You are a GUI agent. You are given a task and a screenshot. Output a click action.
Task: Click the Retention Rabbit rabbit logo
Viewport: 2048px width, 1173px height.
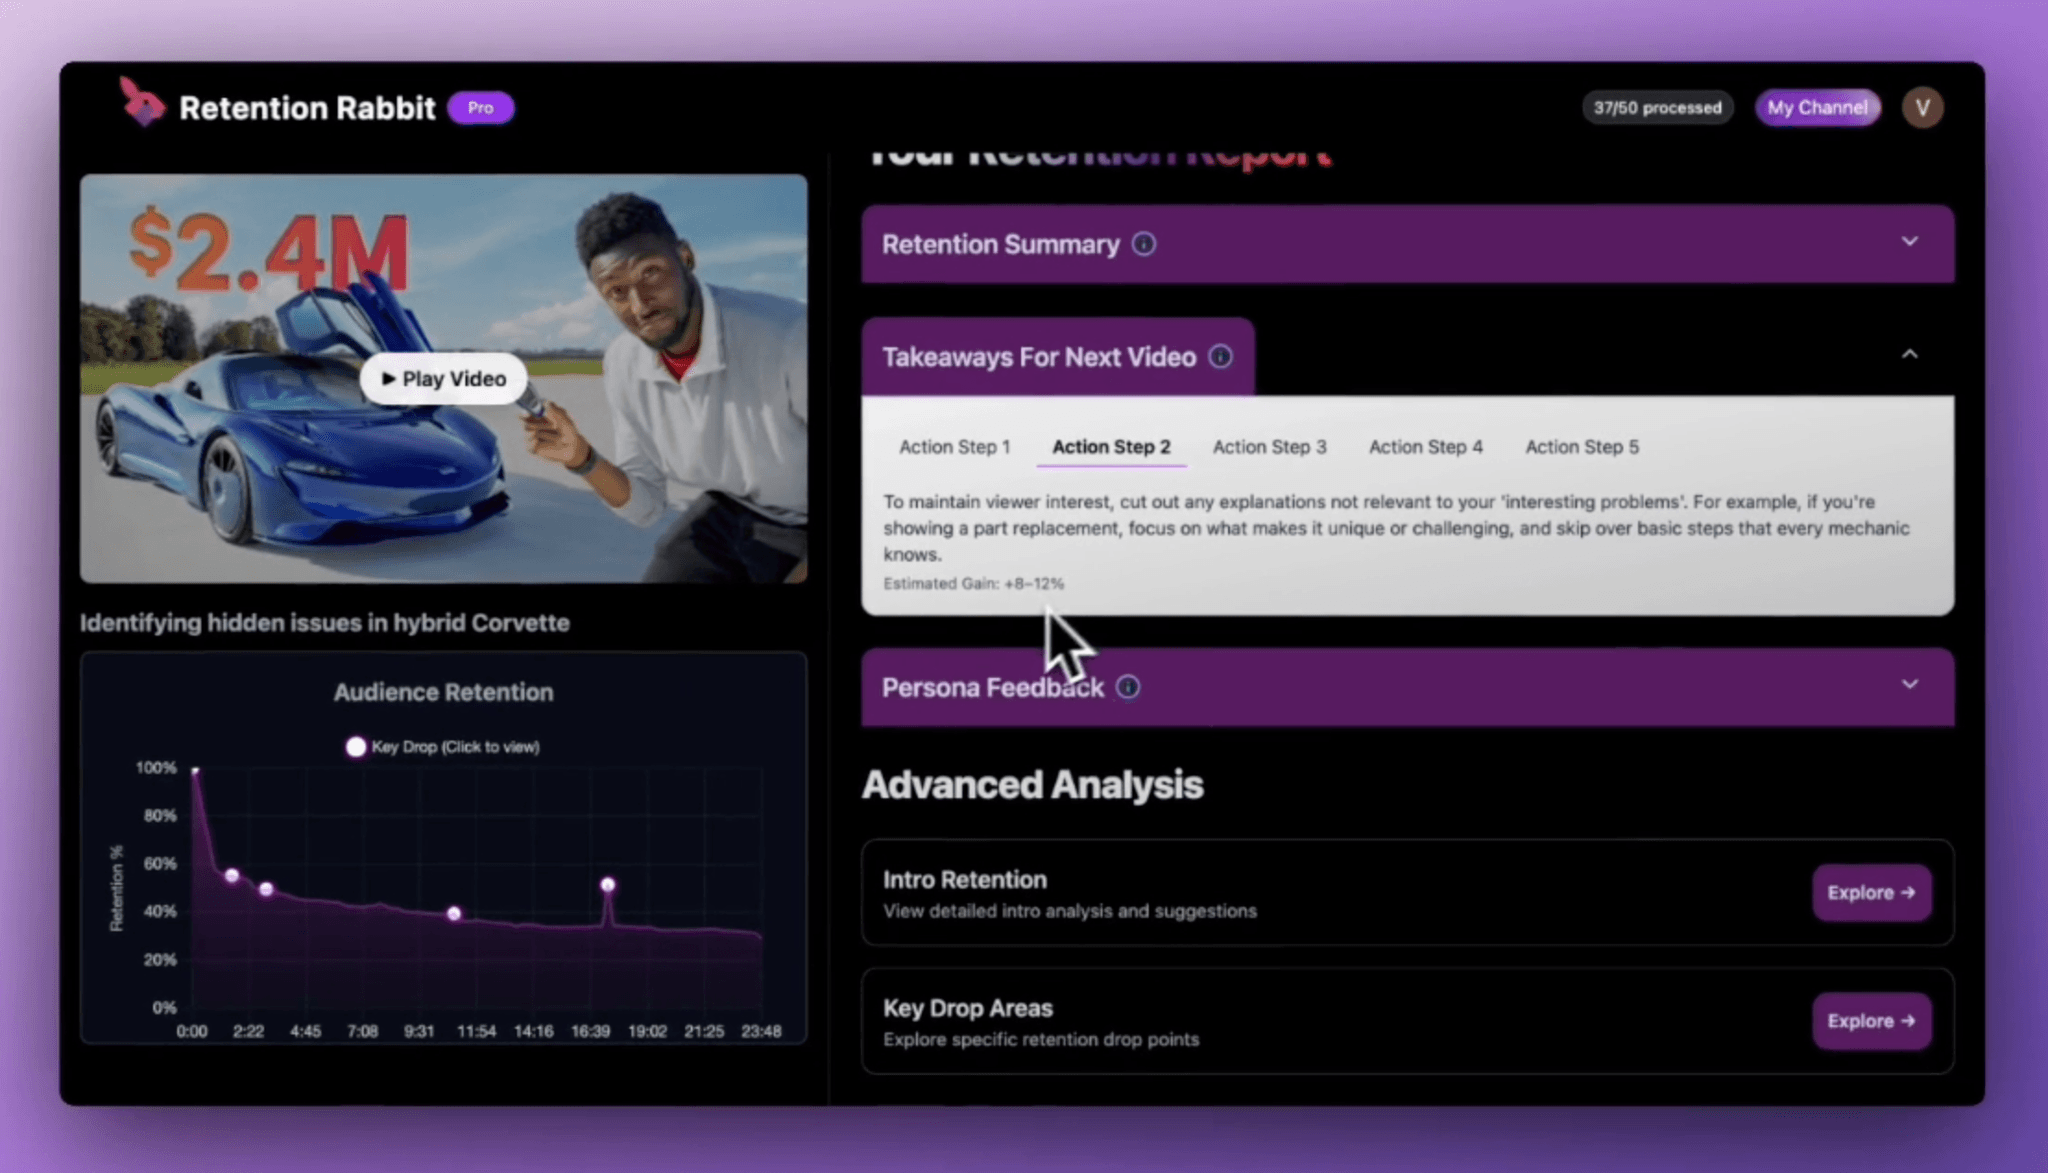coord(142,104)
